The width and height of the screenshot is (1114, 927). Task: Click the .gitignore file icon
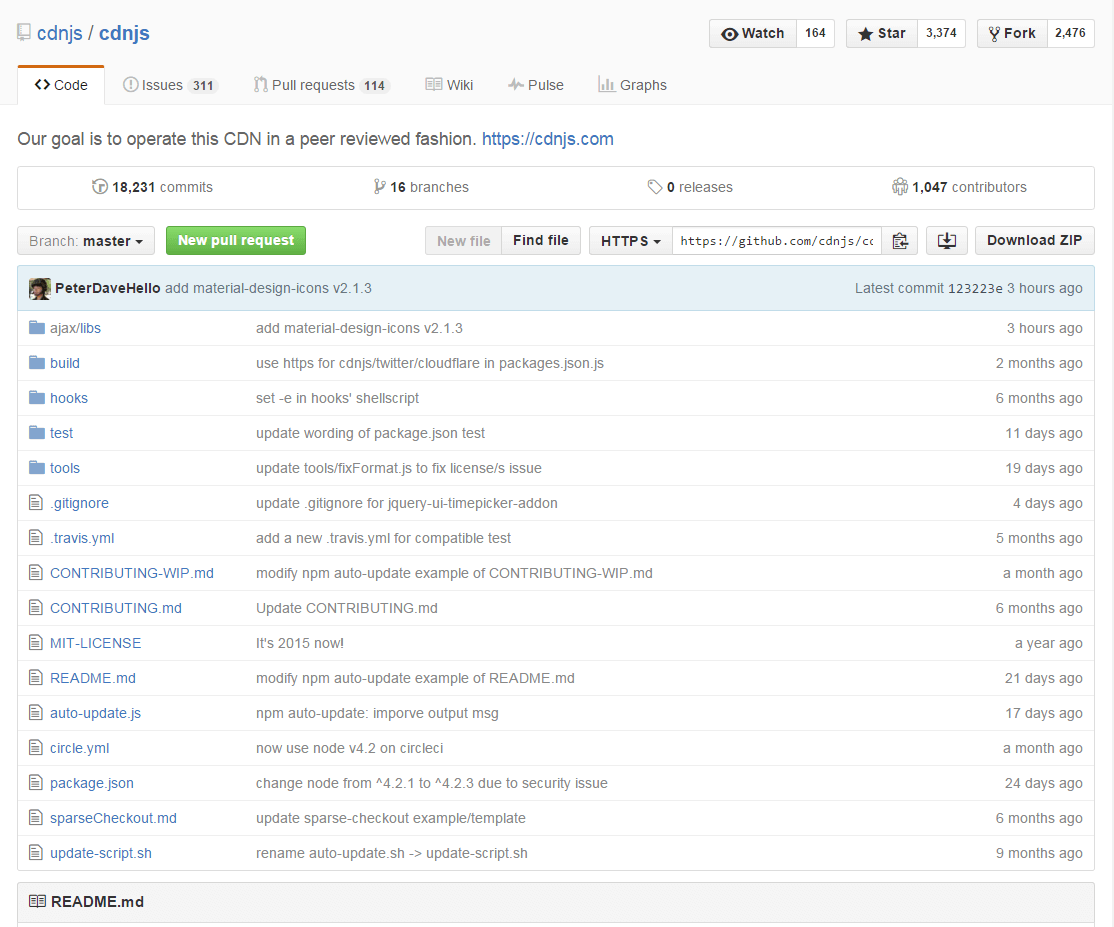coord(36,503)
